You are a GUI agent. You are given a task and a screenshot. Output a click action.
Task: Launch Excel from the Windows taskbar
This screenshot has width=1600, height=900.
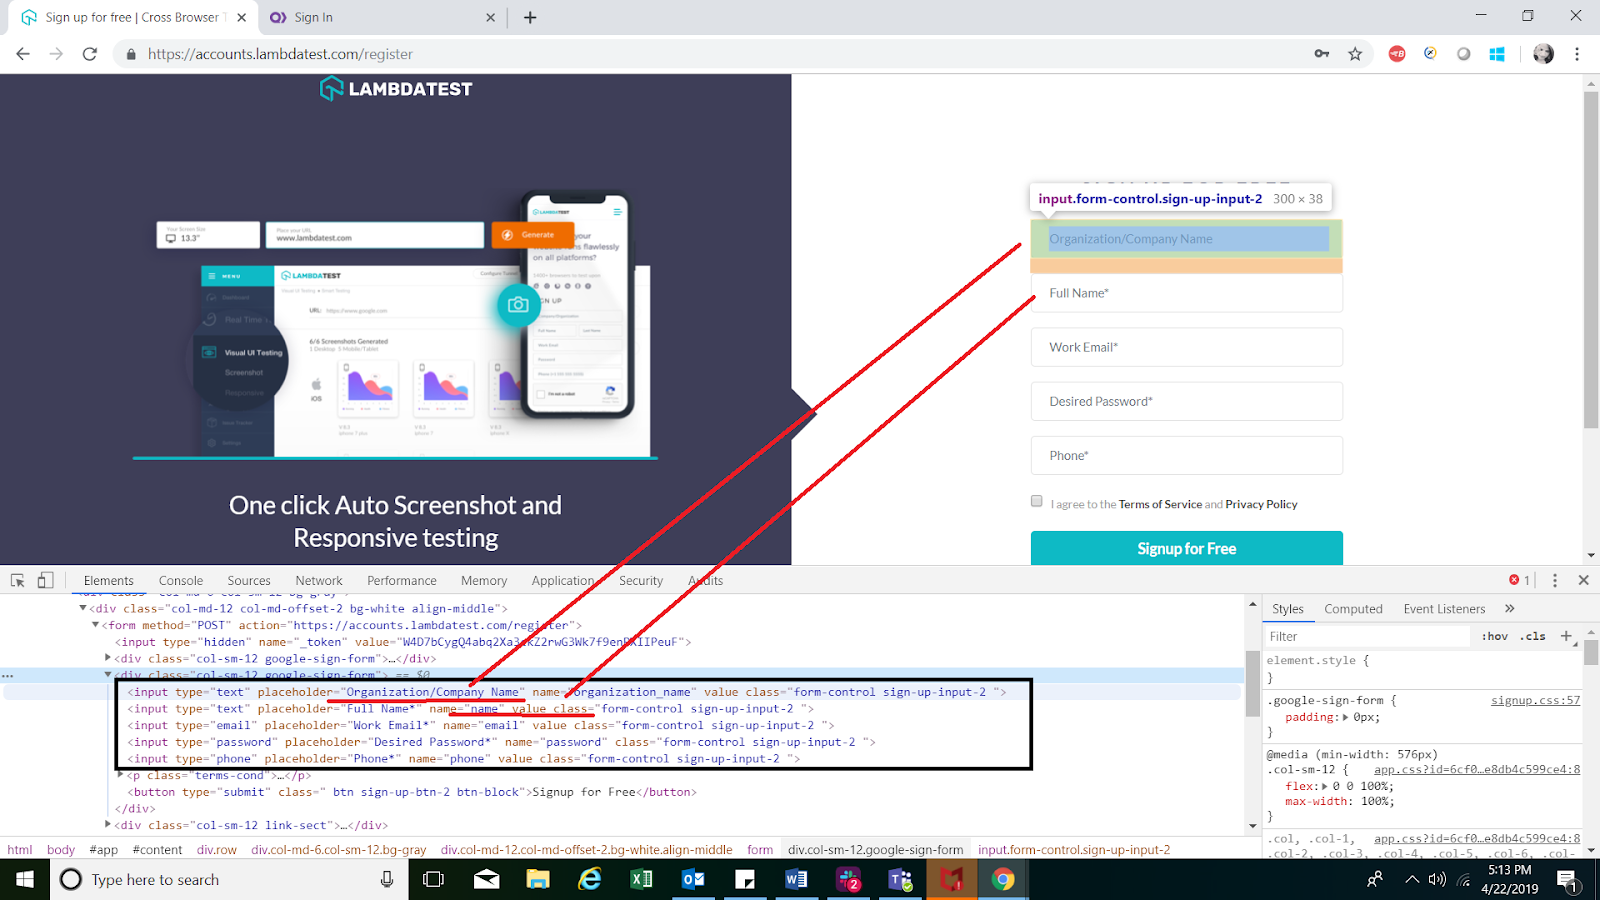point(641,879)
